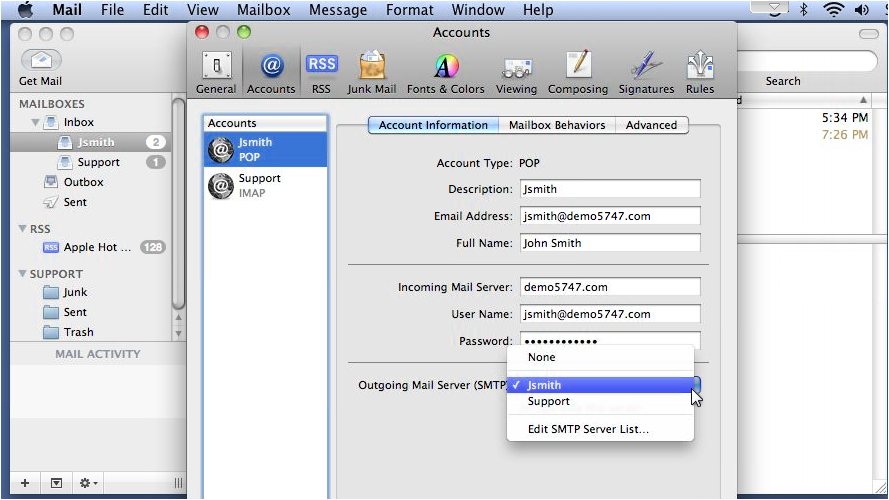Open the View menu

click(x=202, y=10)
